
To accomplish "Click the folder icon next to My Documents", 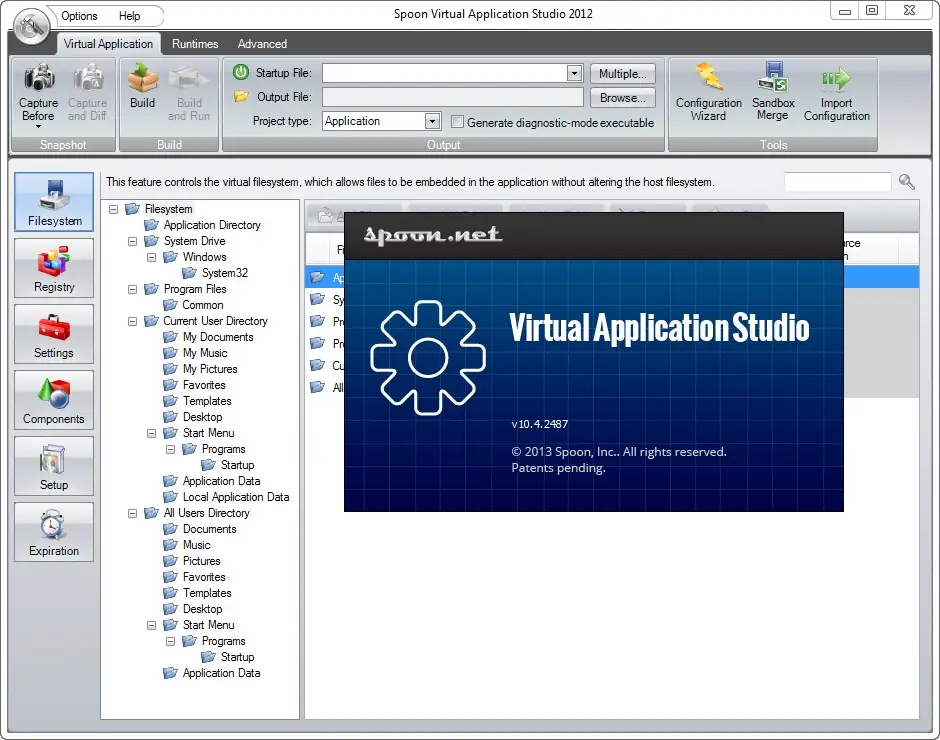I will coord(170,337).
